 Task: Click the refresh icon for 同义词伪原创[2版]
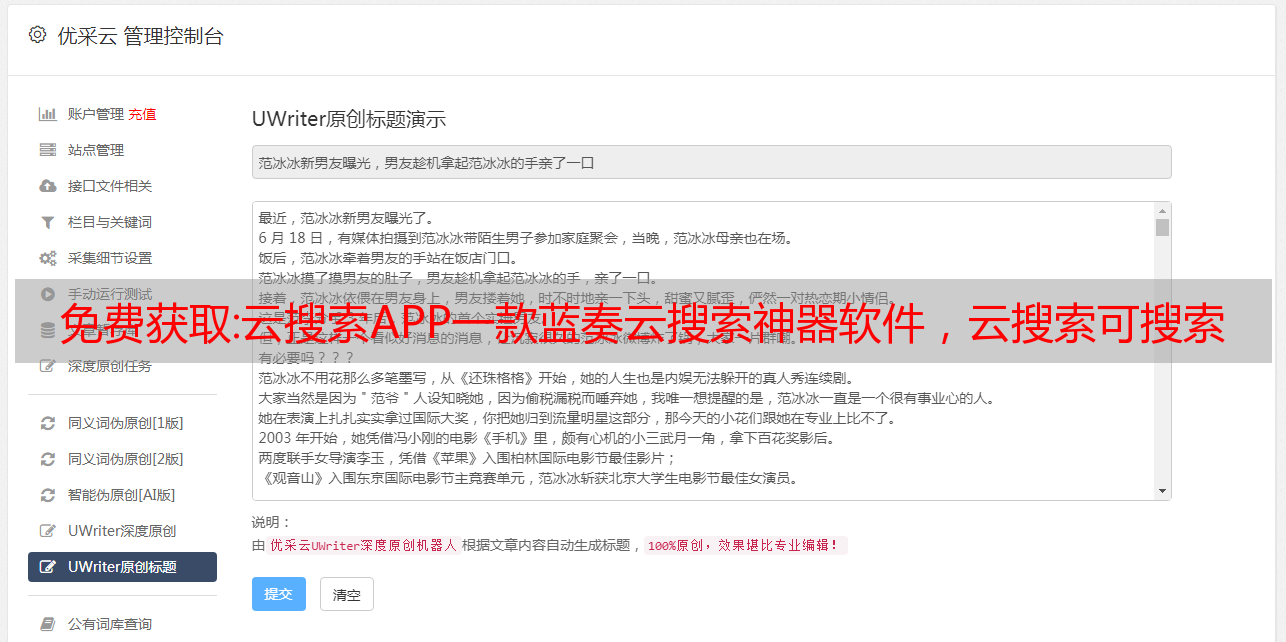click(47, 459)
